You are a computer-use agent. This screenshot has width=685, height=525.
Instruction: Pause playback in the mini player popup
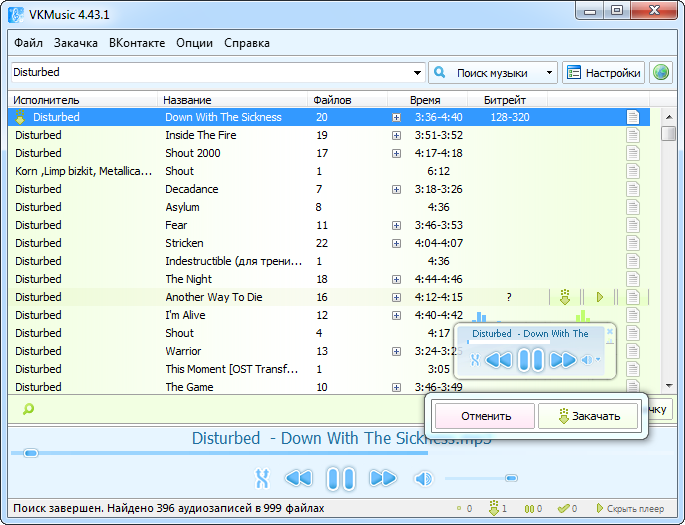point(531,360)
